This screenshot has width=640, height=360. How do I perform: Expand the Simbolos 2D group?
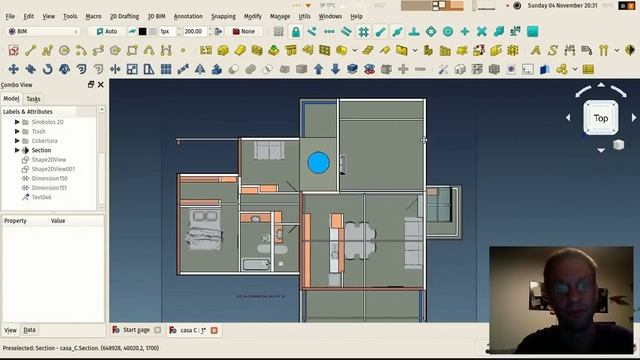click(17, 122)
